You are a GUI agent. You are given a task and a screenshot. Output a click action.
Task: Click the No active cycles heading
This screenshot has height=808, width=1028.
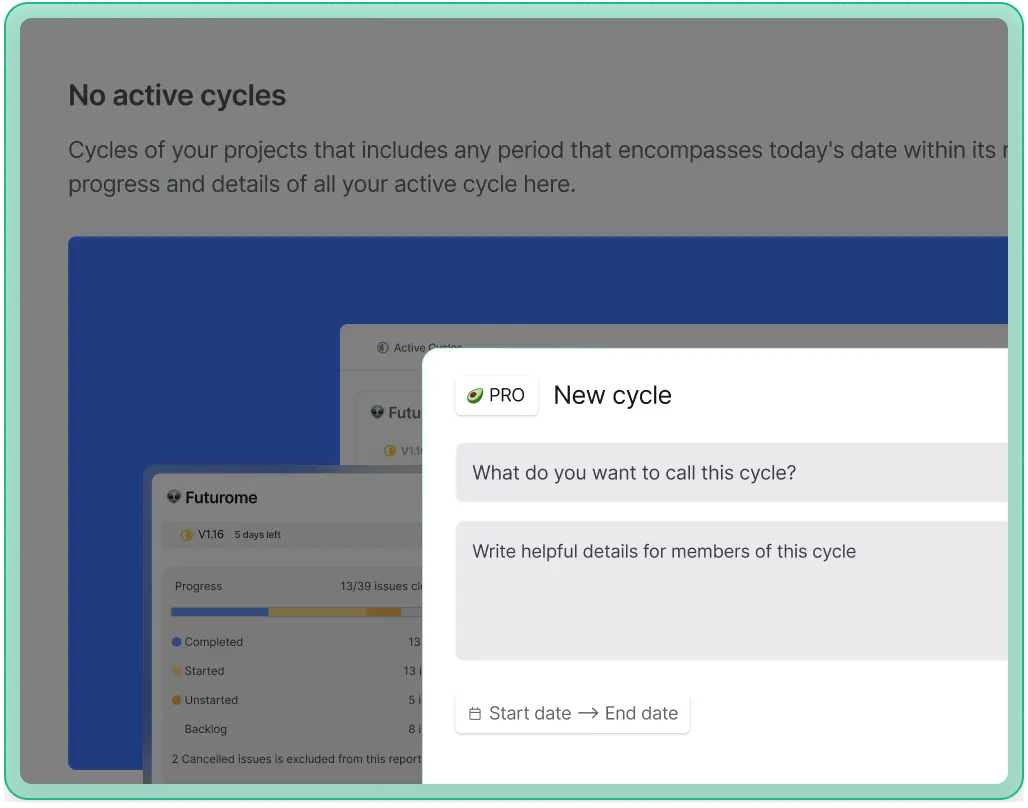[177, 96]
